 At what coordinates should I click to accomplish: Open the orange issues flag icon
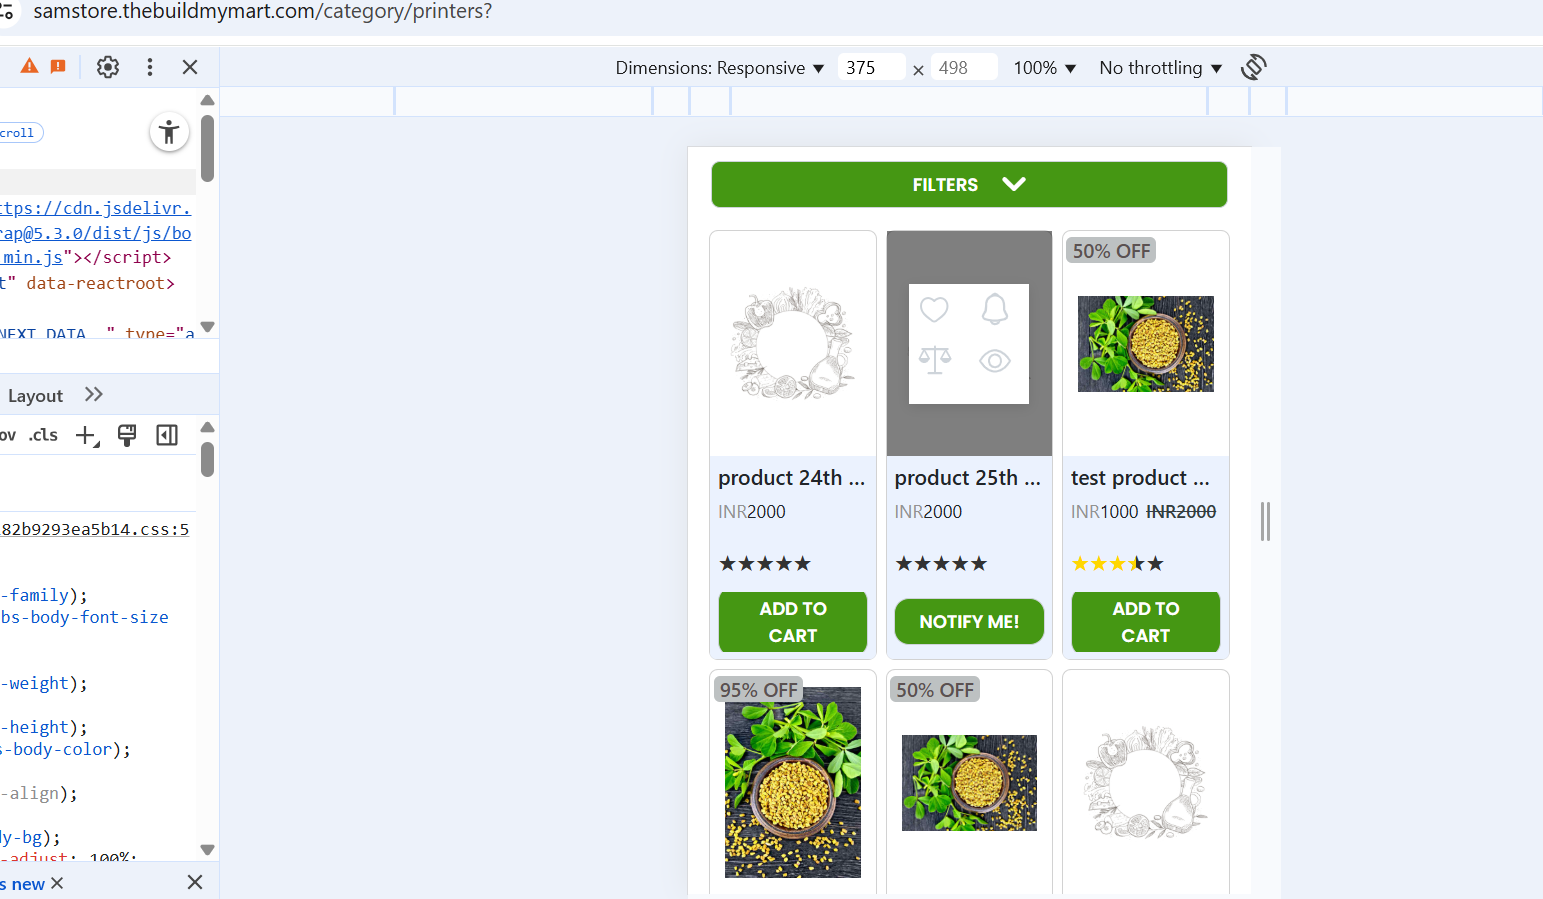[x=58, y=66]
